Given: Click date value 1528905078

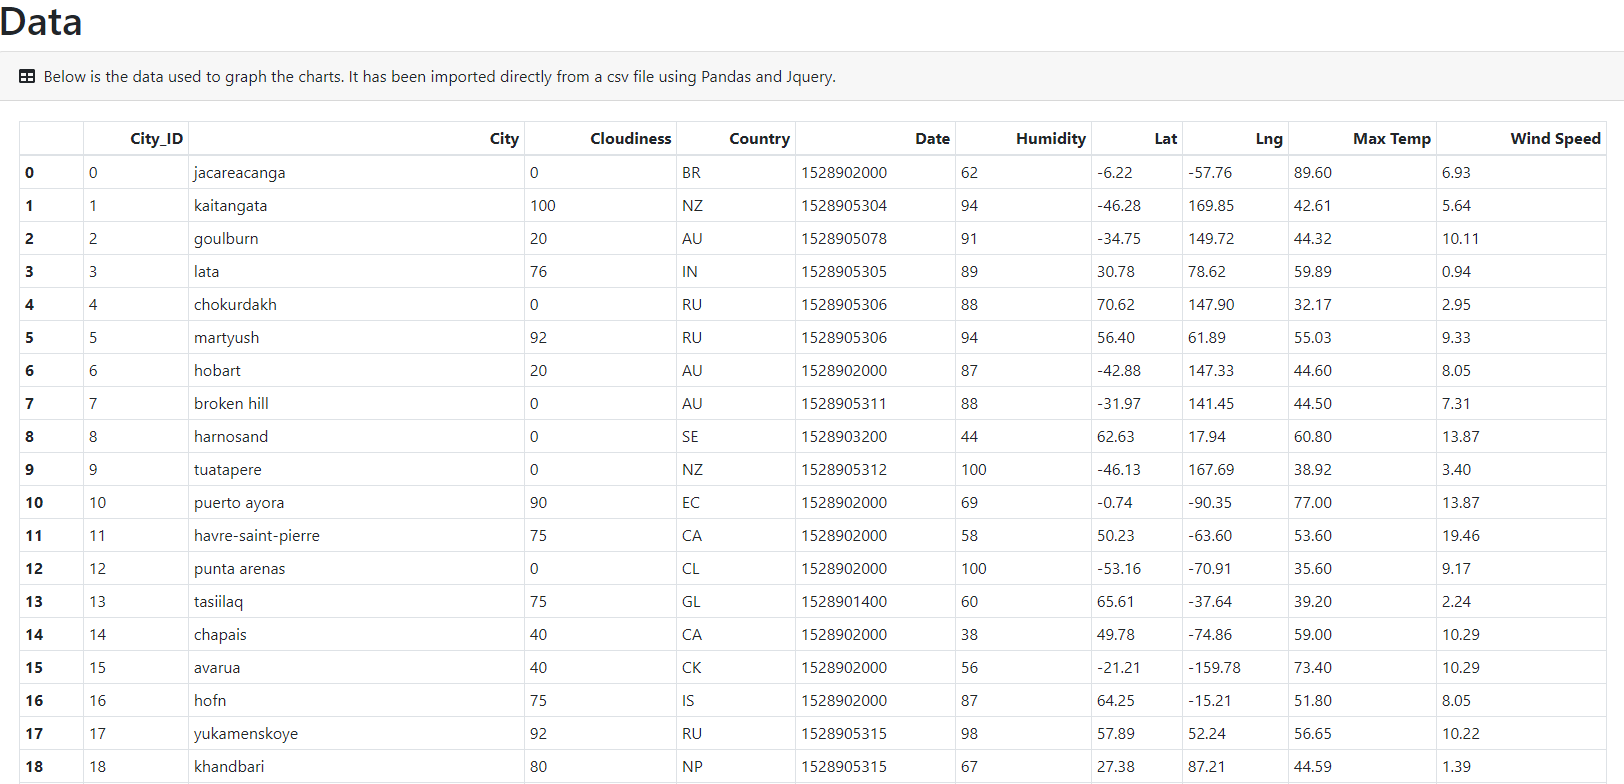Looking at the screenshot, I should 844,238.
